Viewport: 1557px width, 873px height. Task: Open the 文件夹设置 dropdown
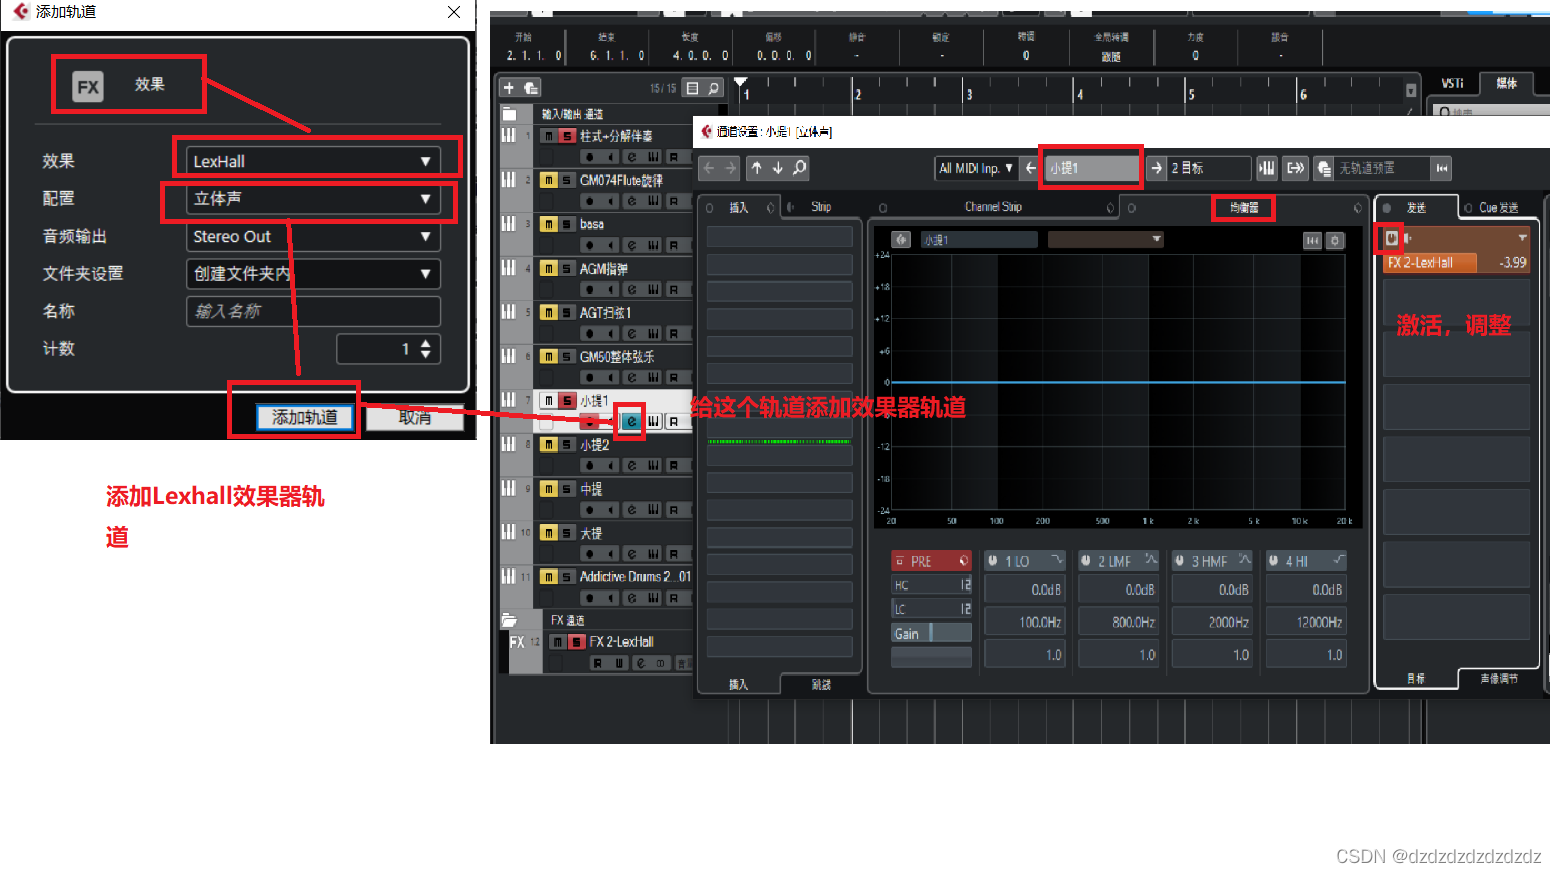[x=313, y=274]
